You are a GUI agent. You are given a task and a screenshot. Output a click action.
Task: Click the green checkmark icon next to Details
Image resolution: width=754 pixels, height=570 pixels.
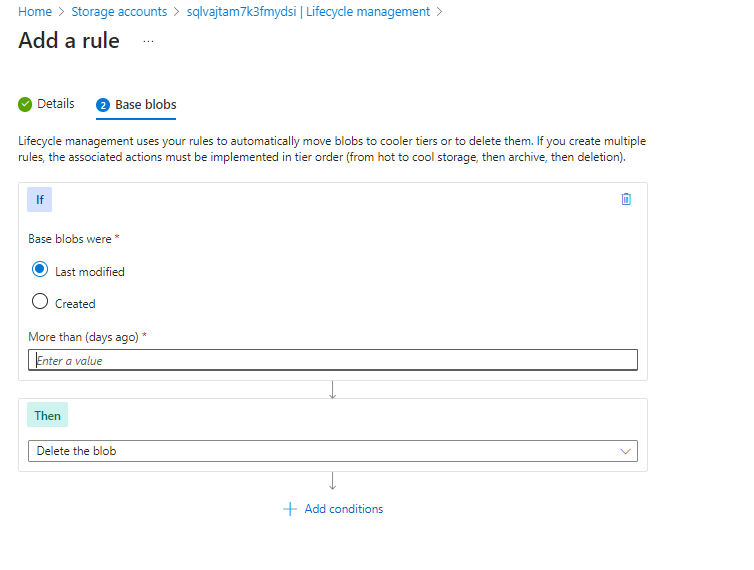point(25,104)
